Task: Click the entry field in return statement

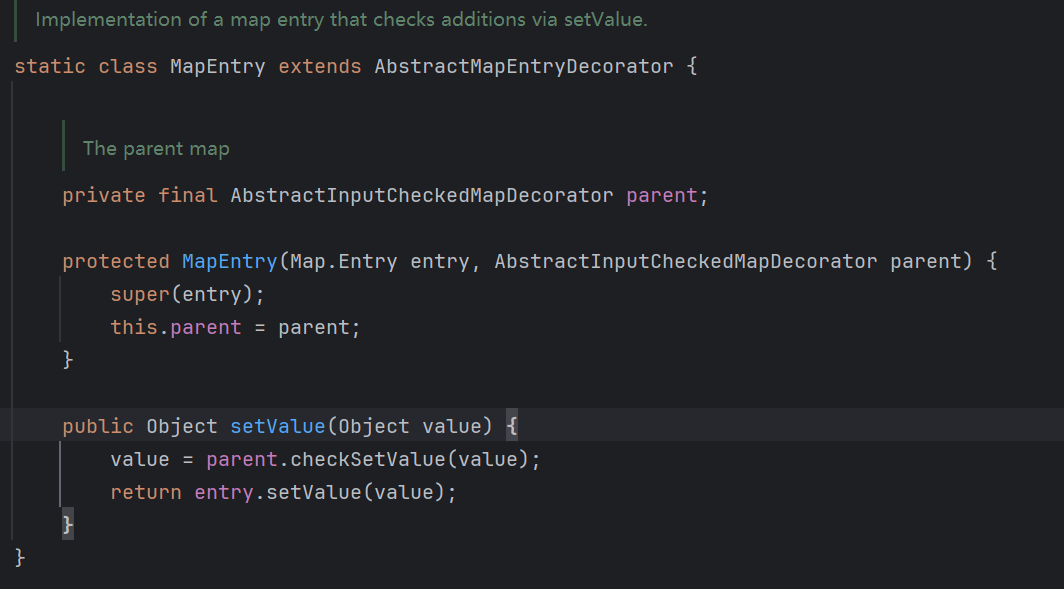Action: pos(224,493)
